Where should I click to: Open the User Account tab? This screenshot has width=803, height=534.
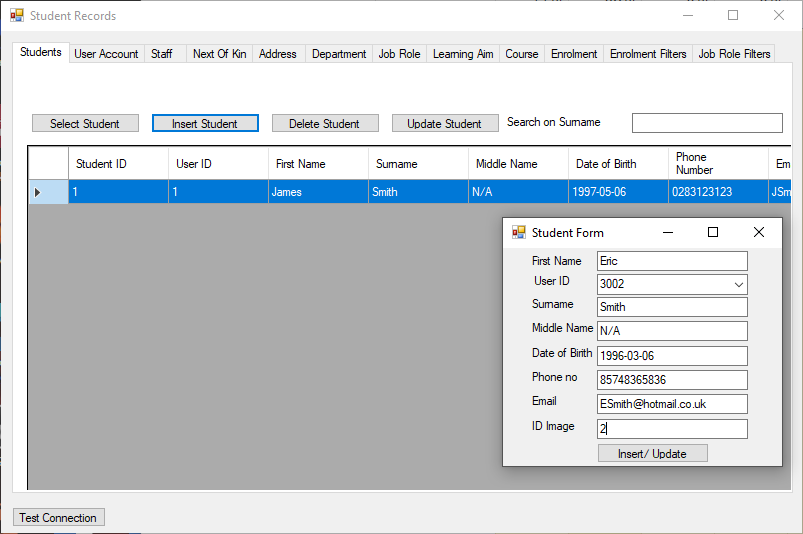(x=107, y=54)
